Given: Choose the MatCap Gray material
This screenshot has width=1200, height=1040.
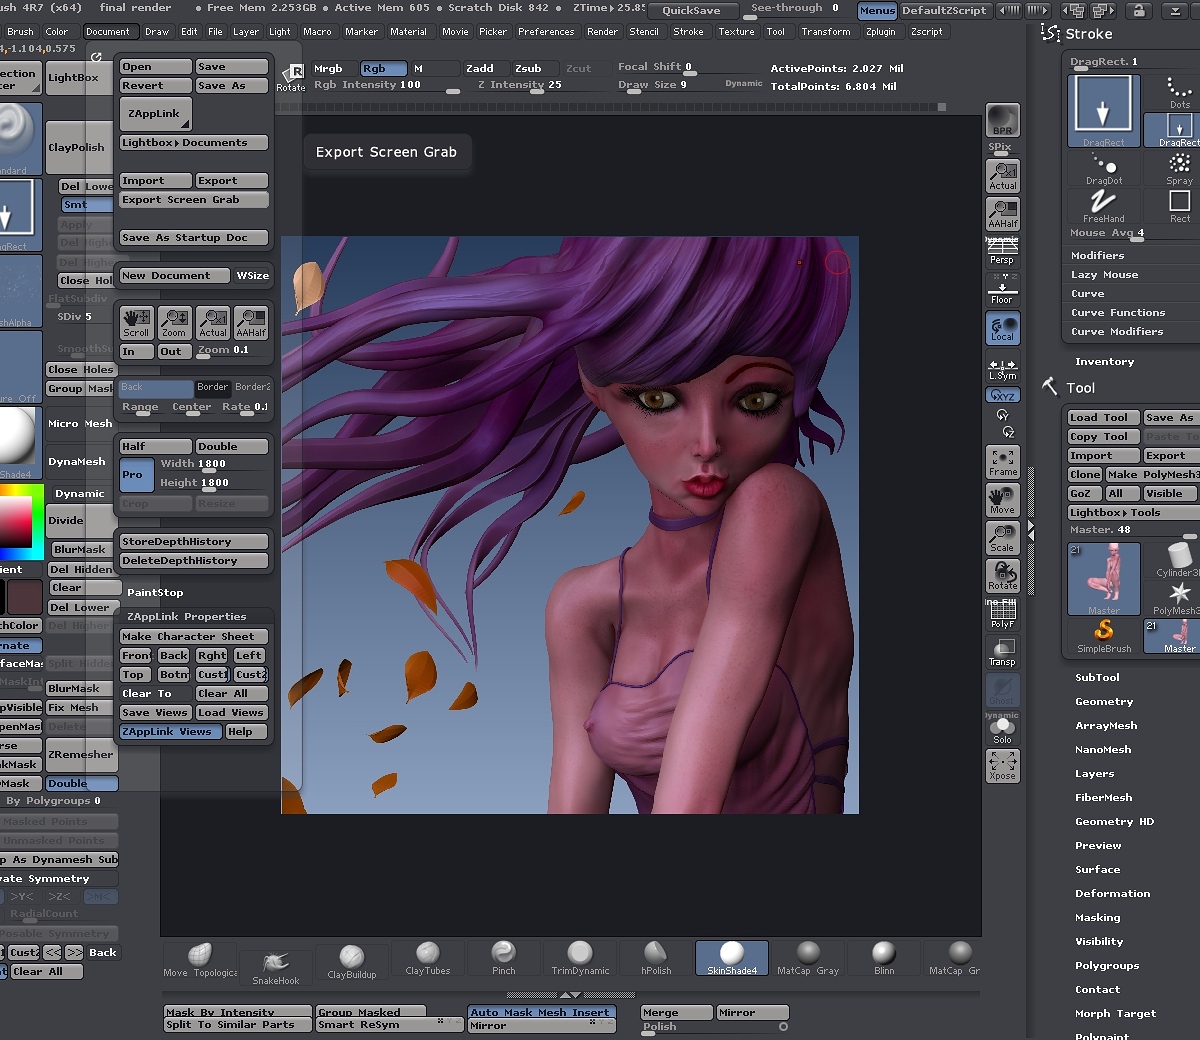Looking at the screenshot, I should tap(808, 957).
